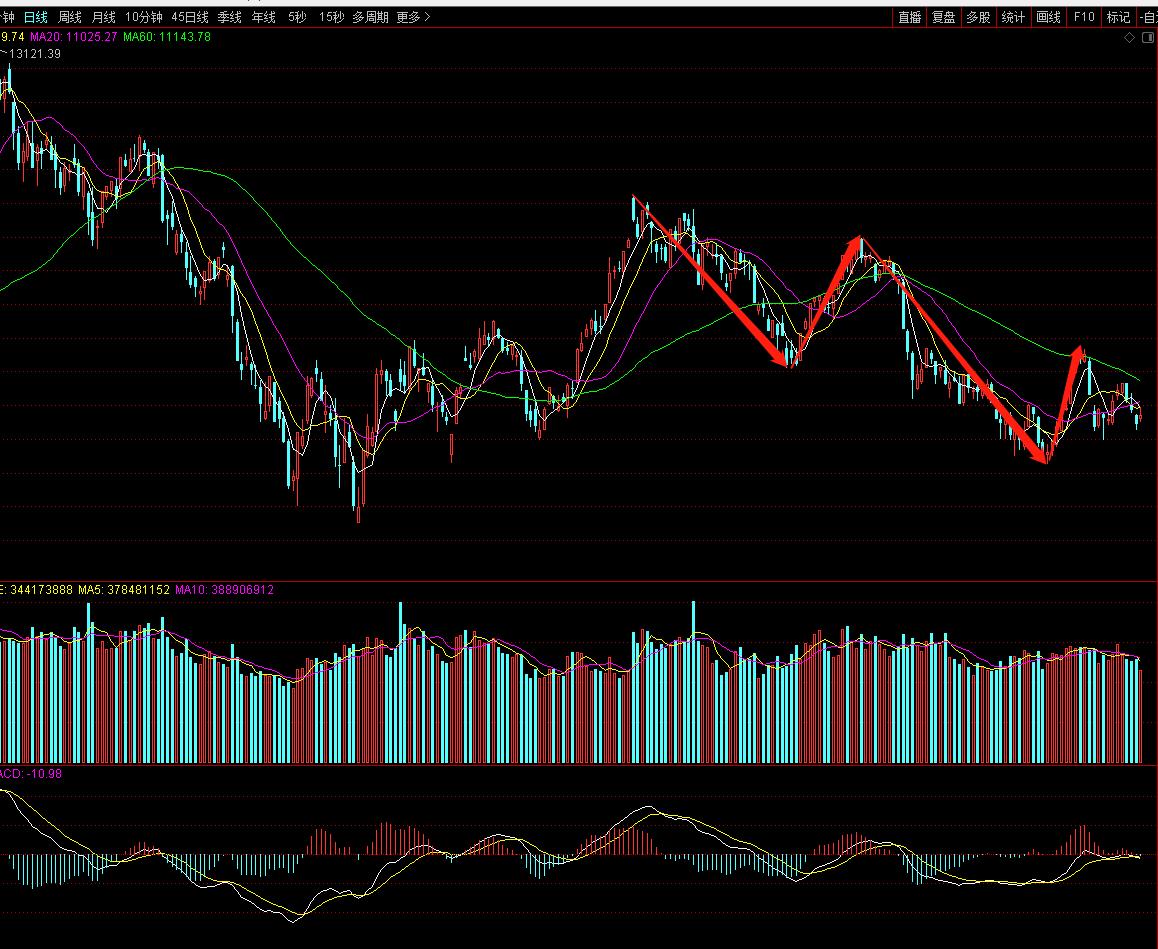
Task: Select the 15秒 period tab
Action: click(332, 17)
